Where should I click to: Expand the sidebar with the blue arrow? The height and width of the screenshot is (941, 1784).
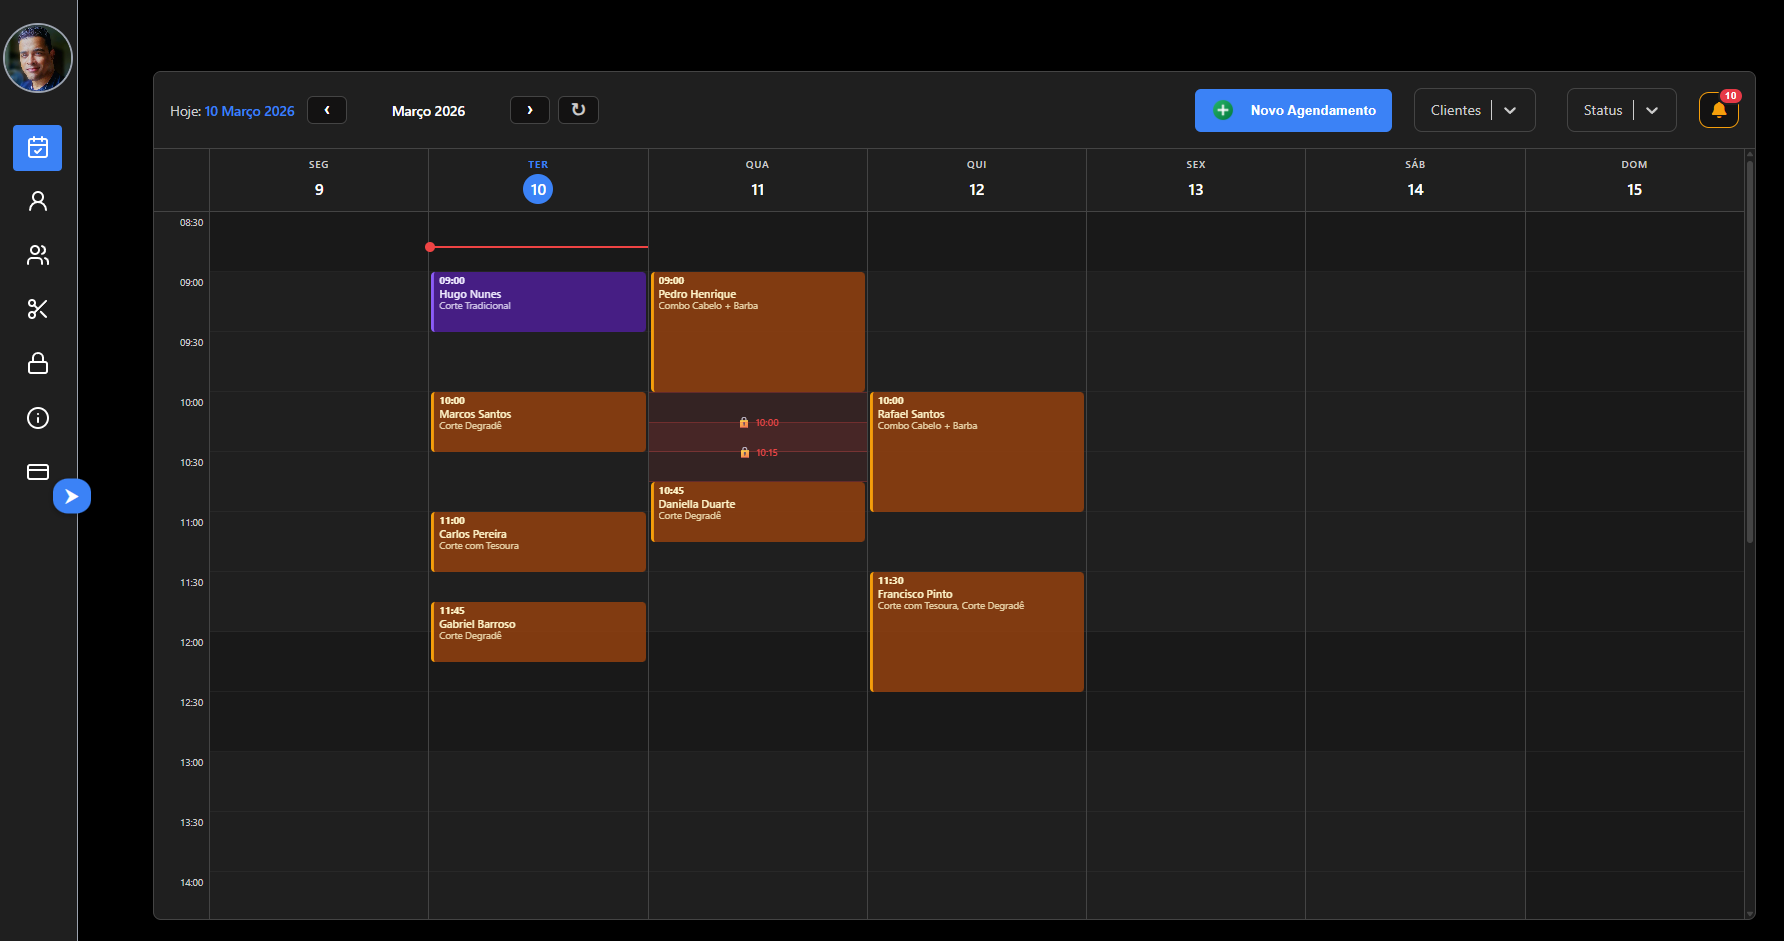71,495
